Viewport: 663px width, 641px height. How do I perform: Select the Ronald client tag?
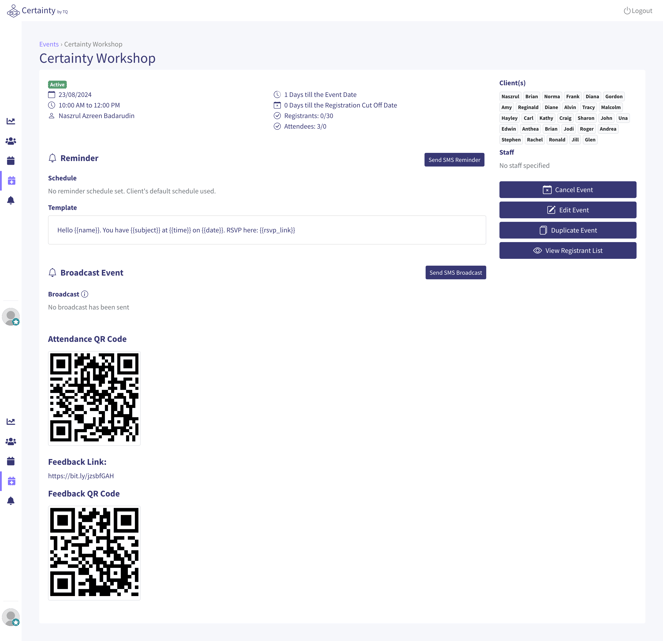(x=557, y=140)
